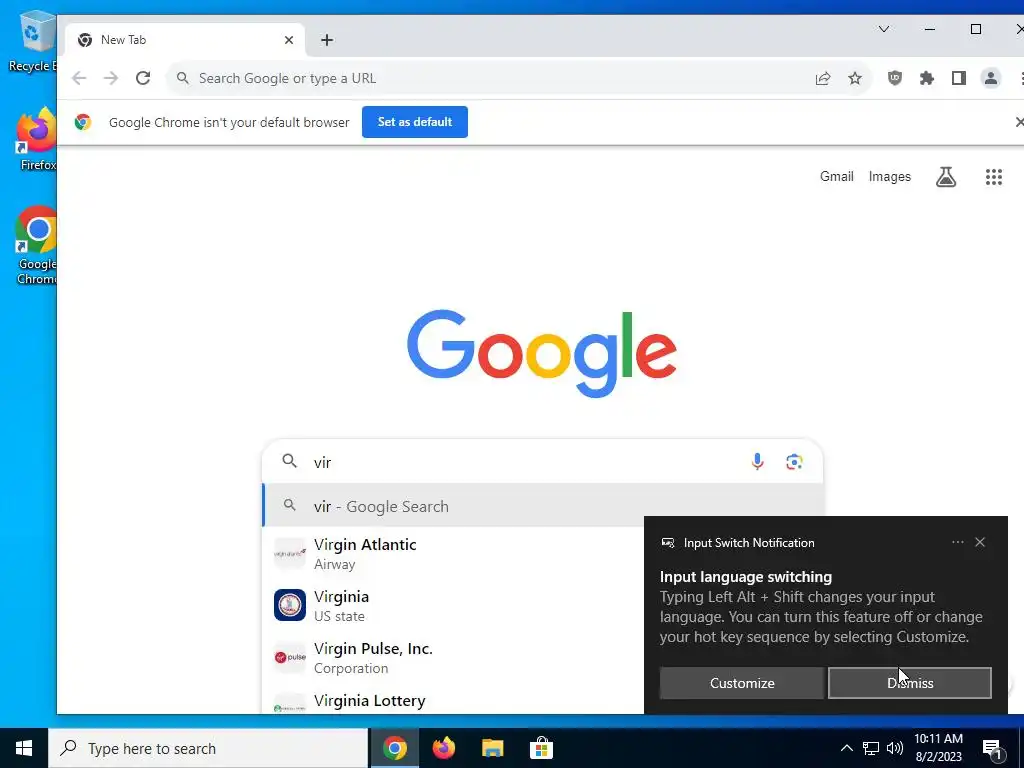Toggle the Chrome side panel

959,78
